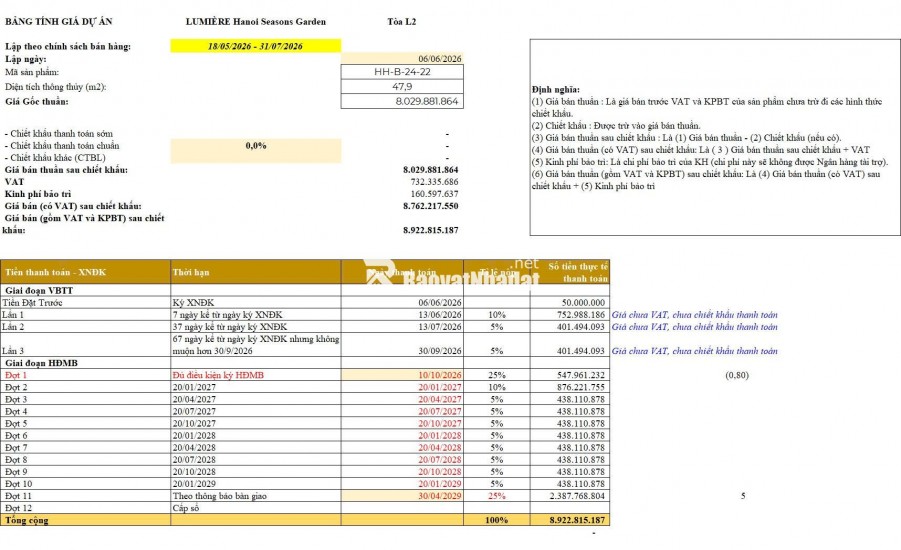This screenshot has height=550, width=901.
Task: Select the '0,0%' standard payment discount cell
Action: (256, 145)
